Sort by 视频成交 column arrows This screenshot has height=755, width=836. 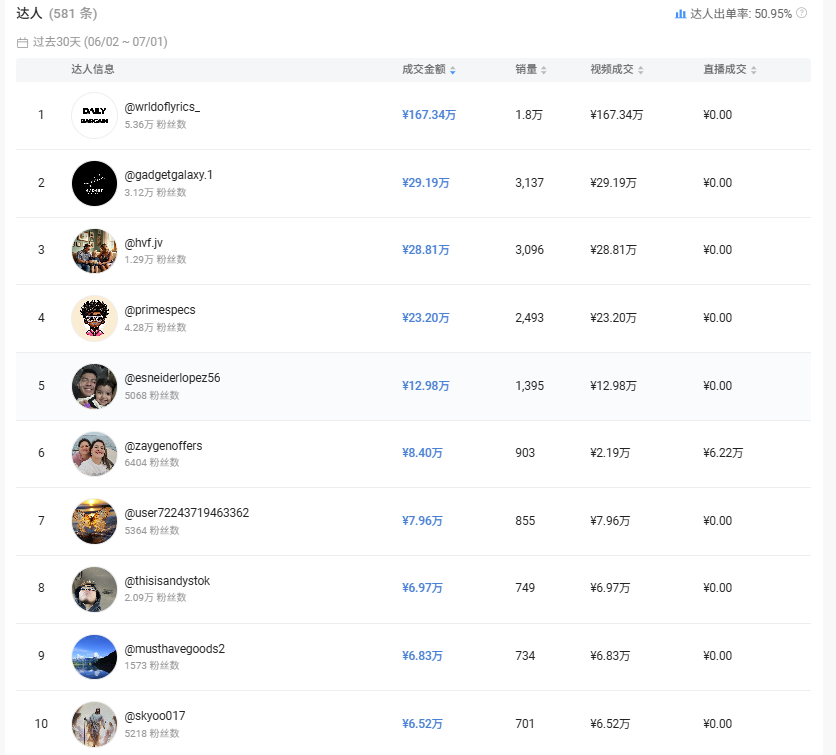tap(640, 70)
